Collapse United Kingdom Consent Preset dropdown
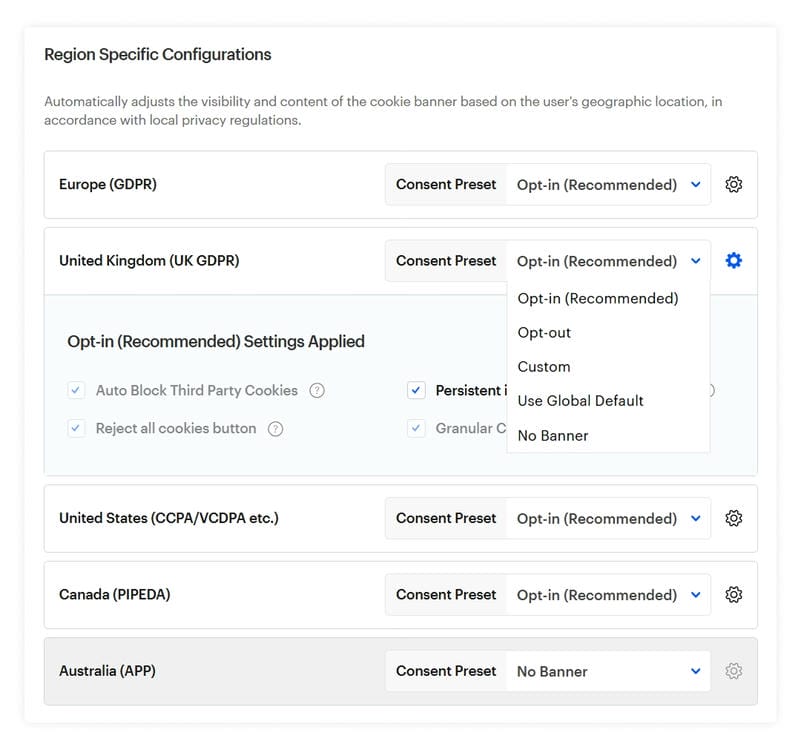801x750 pixels. (x=608, y=261)
